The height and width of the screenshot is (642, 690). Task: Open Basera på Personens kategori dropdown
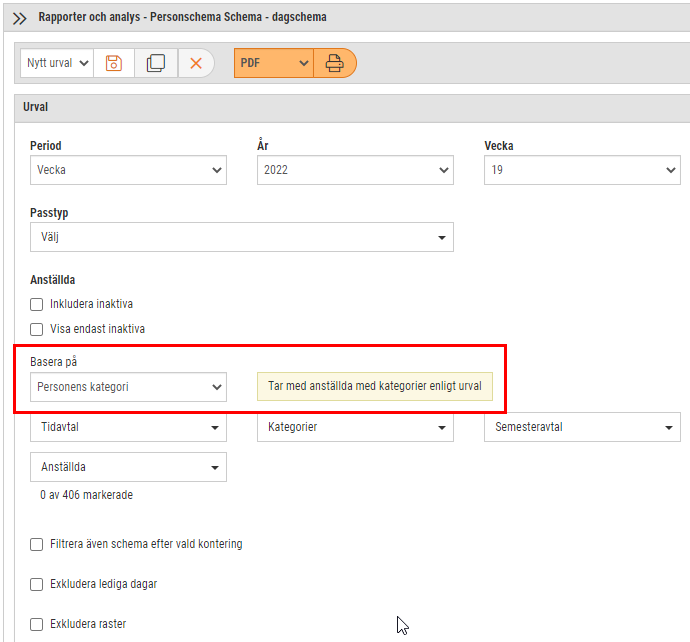pyautogui.click(x=128, y=387)
